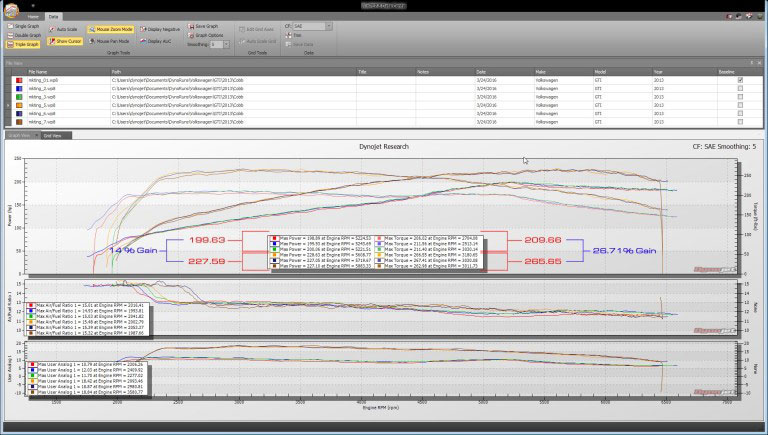Check Baseline checkbox for mkting_6 row
The width and height of the screenshot is (768, 435).
740,113
